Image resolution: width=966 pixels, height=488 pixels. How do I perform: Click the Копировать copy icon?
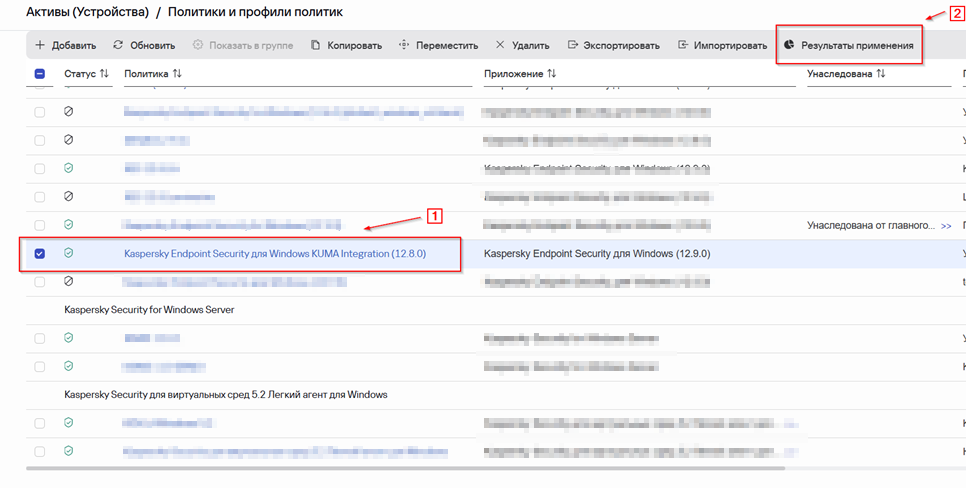click(x=316, y=46)
